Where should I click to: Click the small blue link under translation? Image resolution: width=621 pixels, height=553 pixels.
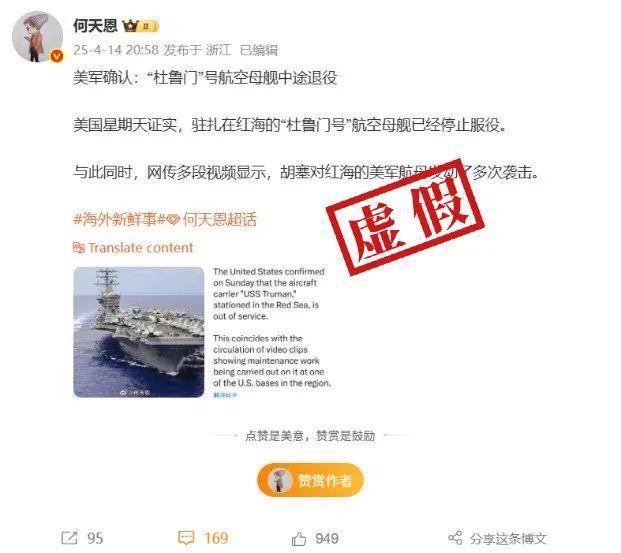tap(225, 395)
